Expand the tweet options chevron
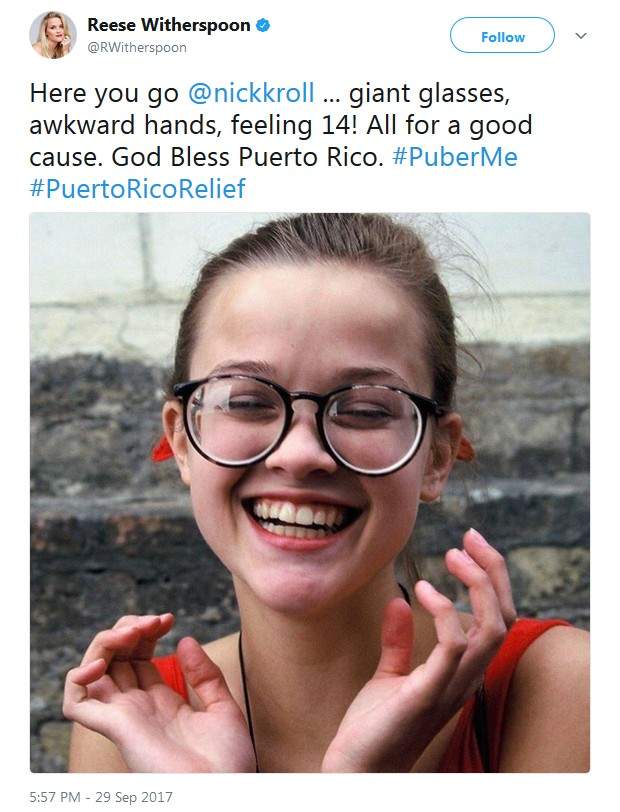This screenshot has height=812, width=620. [581, 36]
